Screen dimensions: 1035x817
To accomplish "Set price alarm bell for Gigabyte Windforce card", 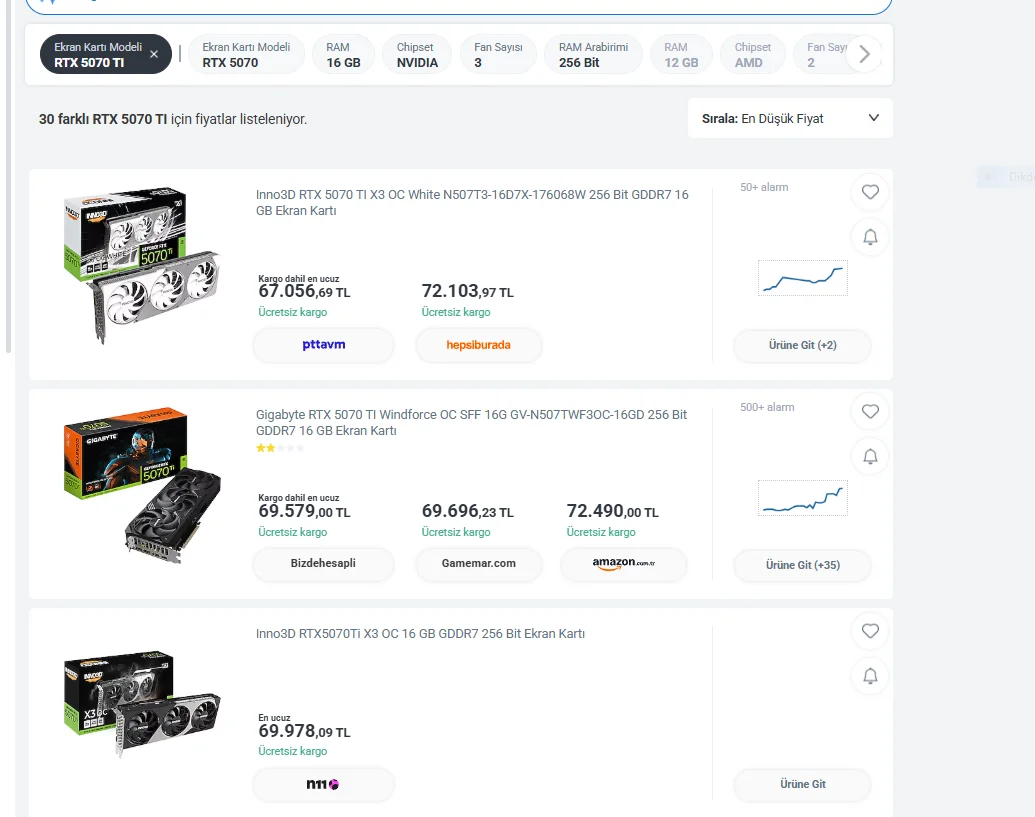I will [870, 457].
